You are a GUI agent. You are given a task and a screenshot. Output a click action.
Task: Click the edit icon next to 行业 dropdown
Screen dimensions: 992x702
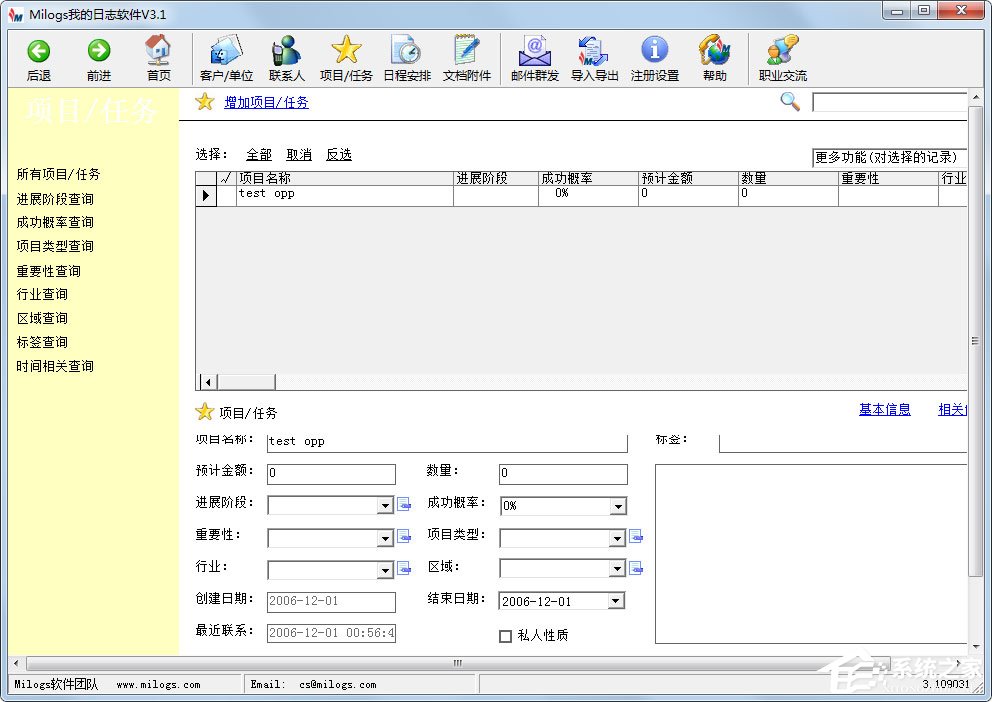(x=404, y=569)
